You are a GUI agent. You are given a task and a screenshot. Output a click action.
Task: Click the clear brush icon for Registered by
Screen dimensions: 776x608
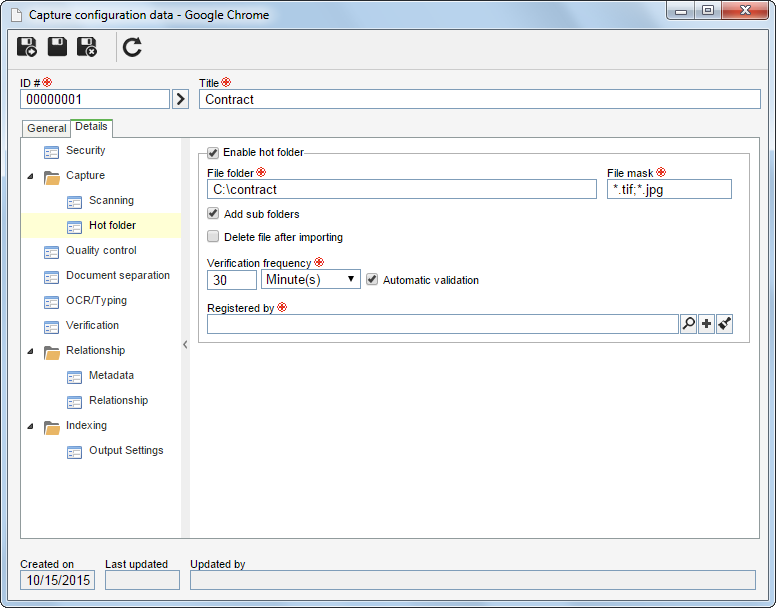click(725, 324)
